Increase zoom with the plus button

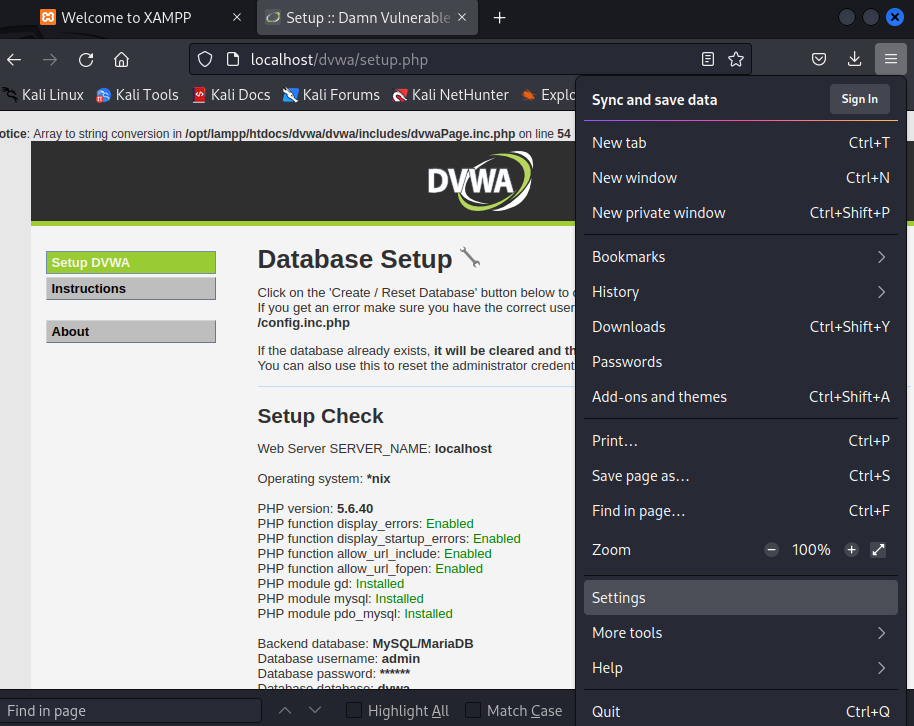852,550
